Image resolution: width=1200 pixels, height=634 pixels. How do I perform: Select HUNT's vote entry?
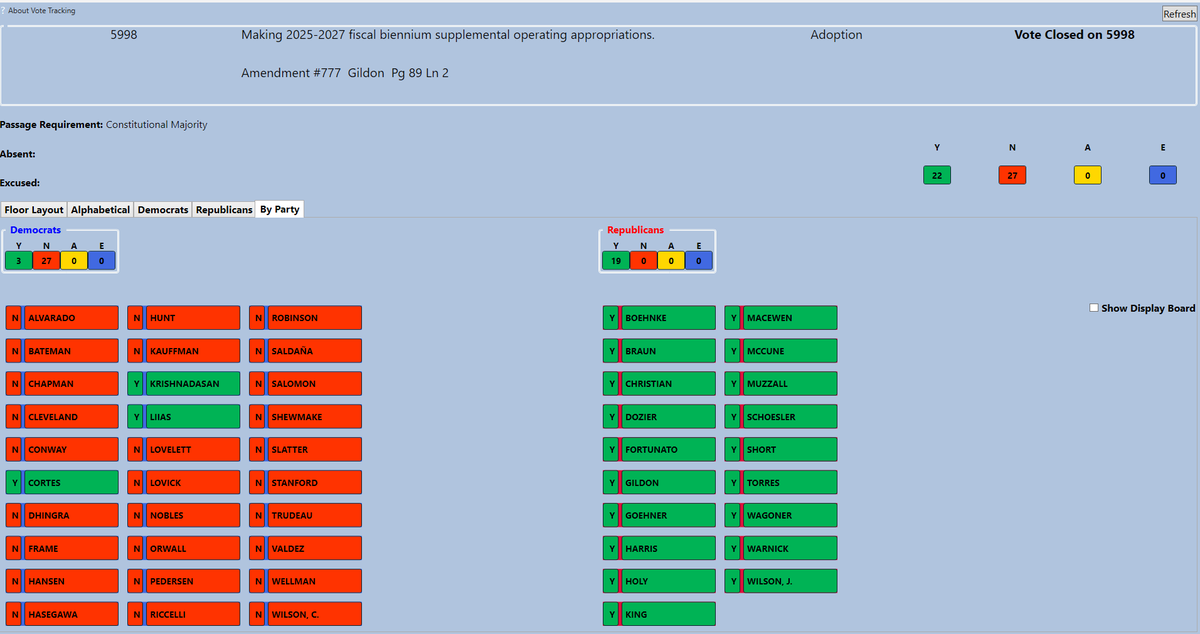pyautogui.click(x=184, y=318)
